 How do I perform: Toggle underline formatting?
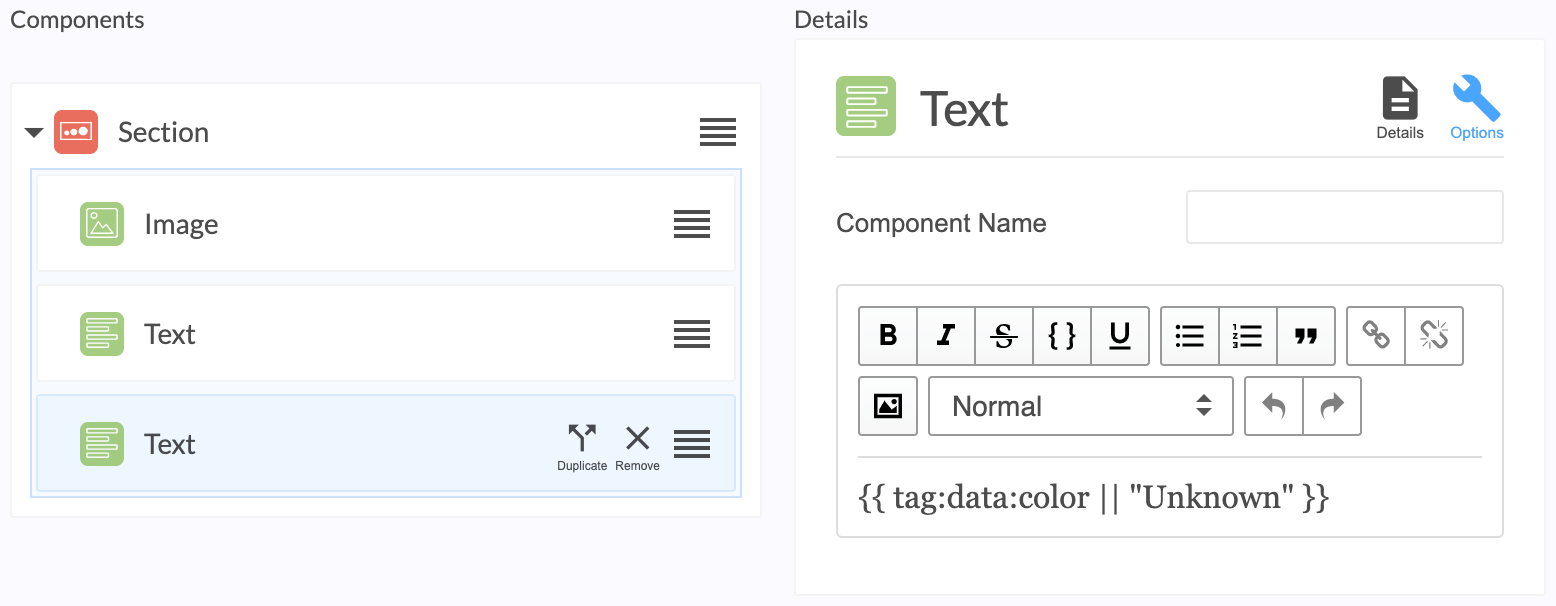[x=1119, y=335]
